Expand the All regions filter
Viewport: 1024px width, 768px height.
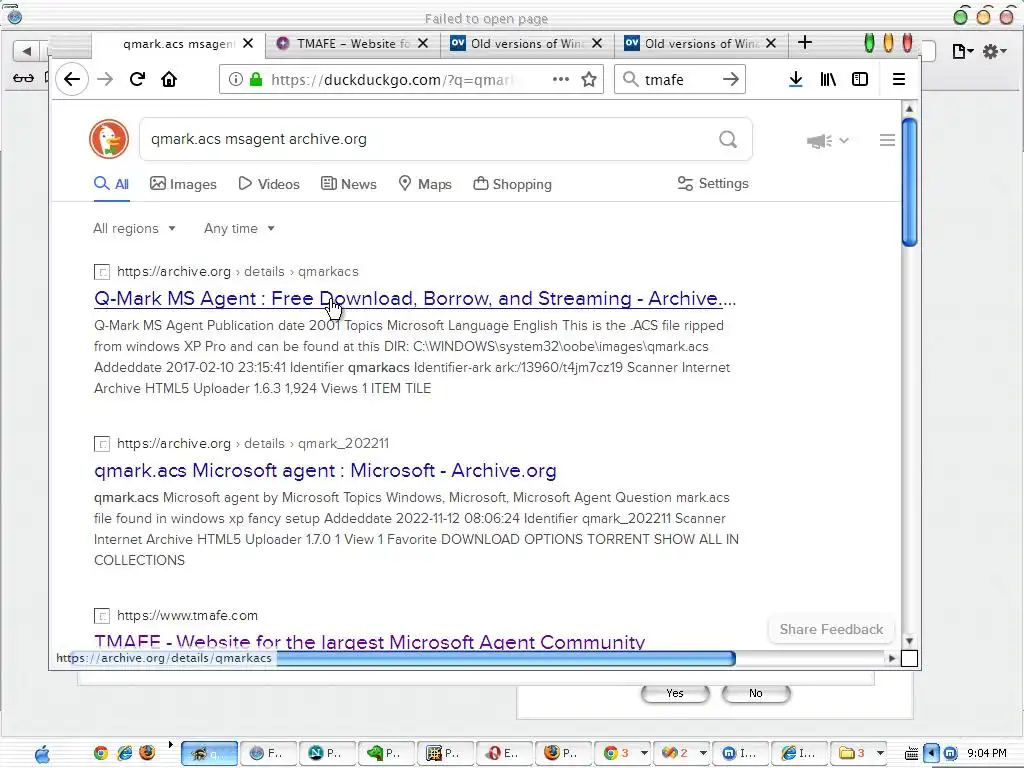(135, 229)
